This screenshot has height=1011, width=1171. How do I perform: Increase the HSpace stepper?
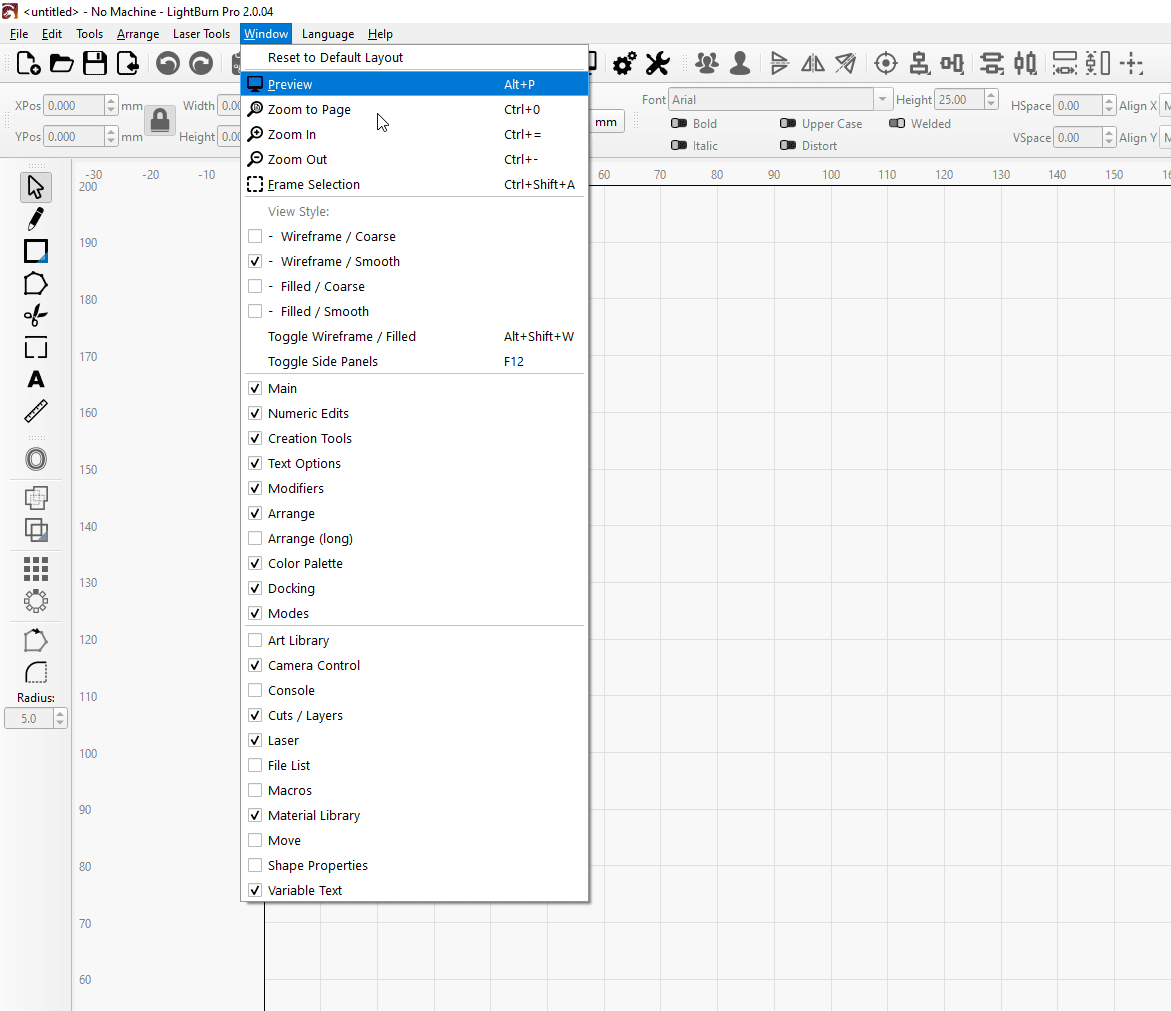(1109, 101)
